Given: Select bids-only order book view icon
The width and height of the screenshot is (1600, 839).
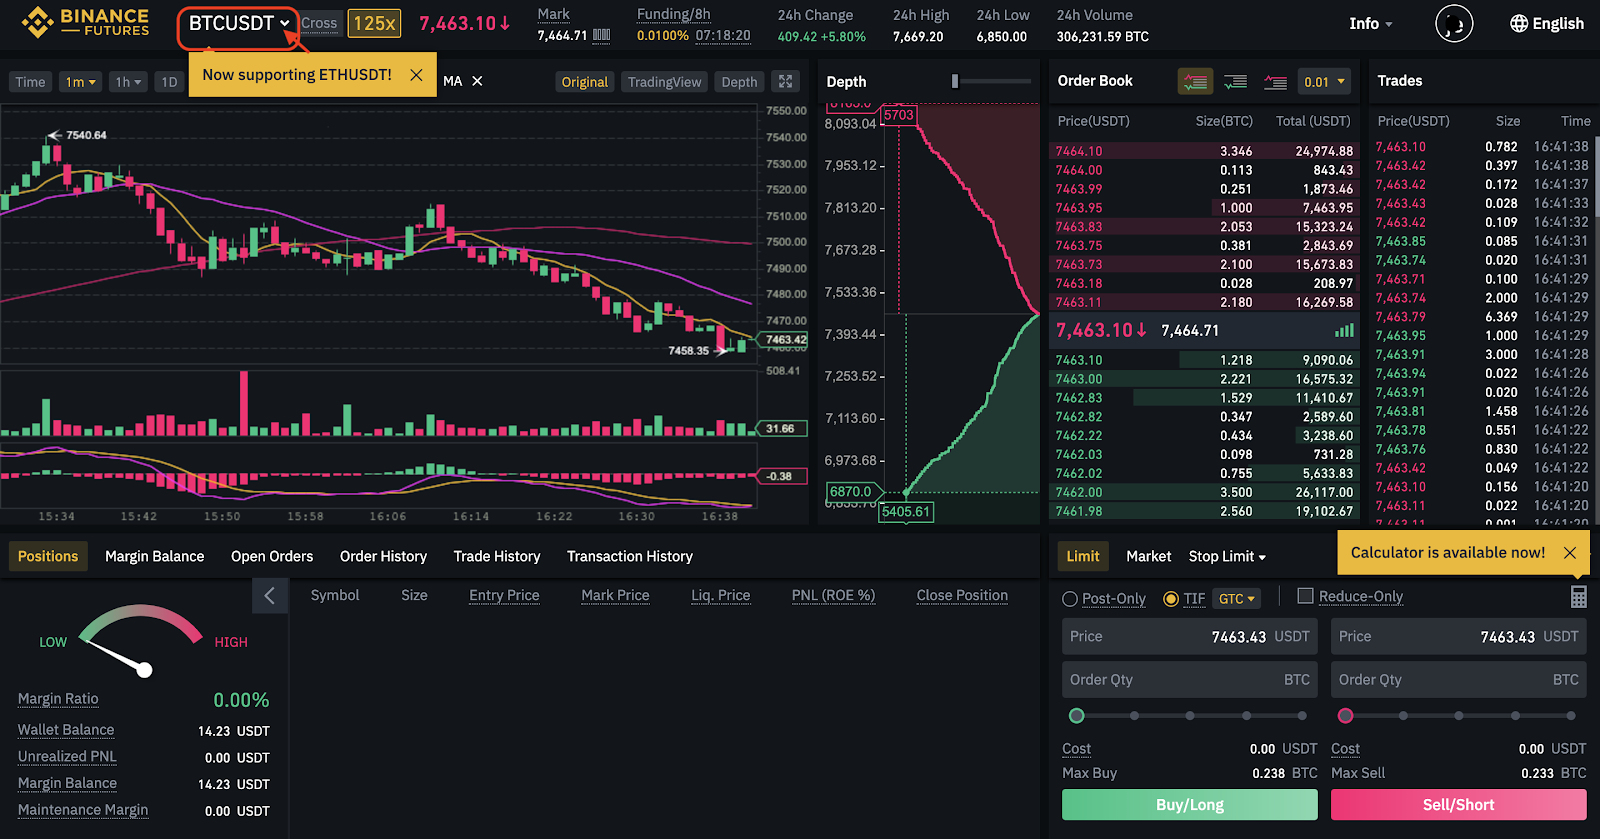Looking at the screenshot, I should tap(1236, 82).
